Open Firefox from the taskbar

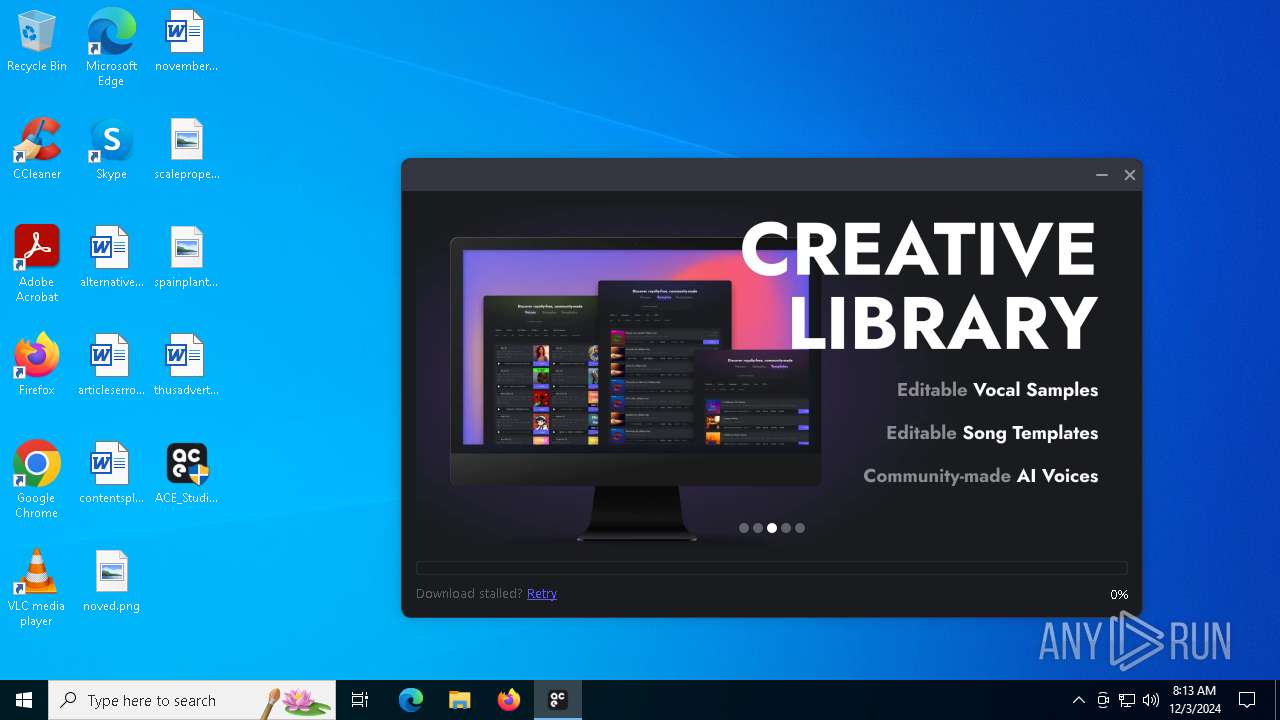click(509, 700)
